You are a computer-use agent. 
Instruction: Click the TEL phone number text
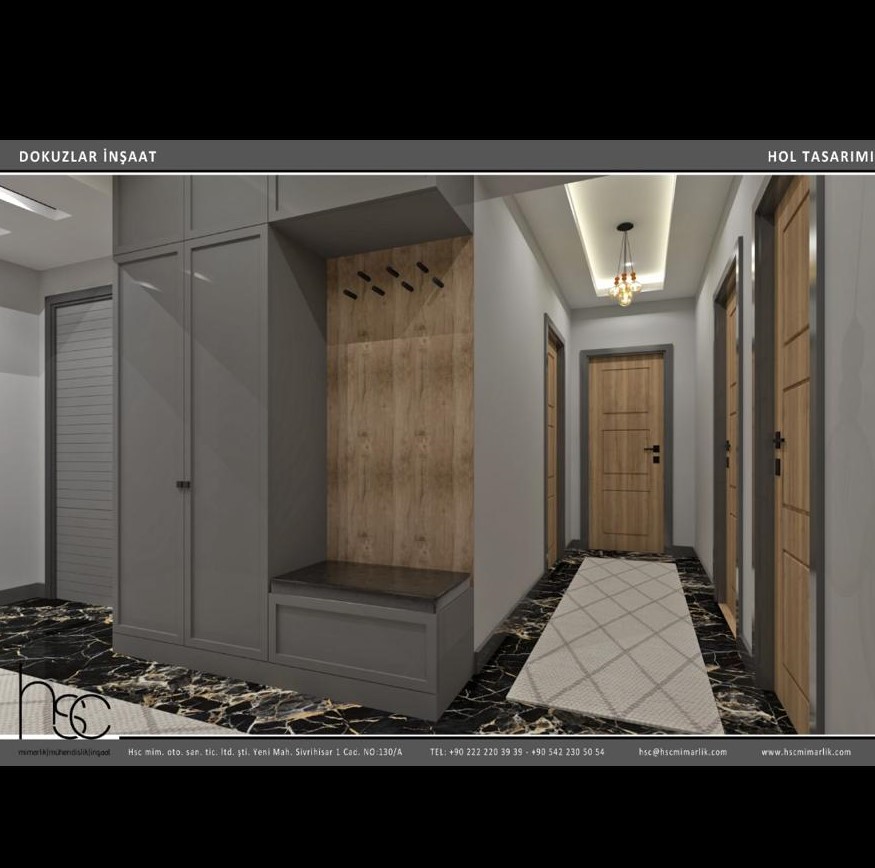(x=517, y=752)
